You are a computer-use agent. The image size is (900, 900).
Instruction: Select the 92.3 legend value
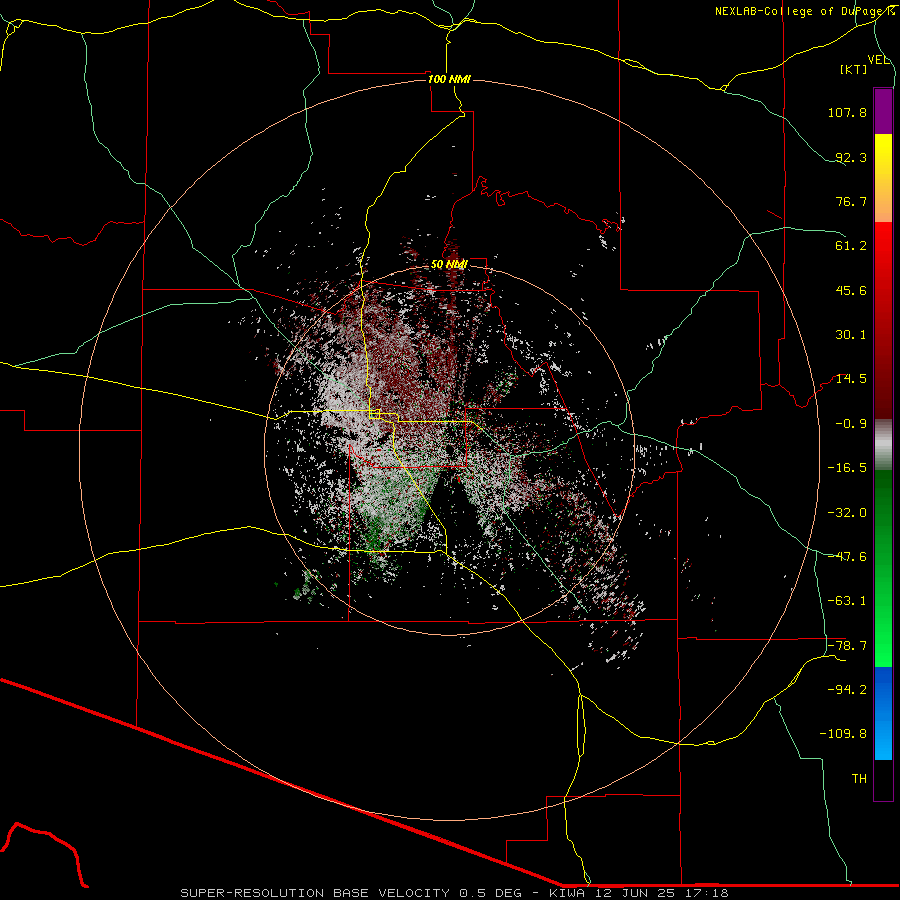[x=851, y=157]
